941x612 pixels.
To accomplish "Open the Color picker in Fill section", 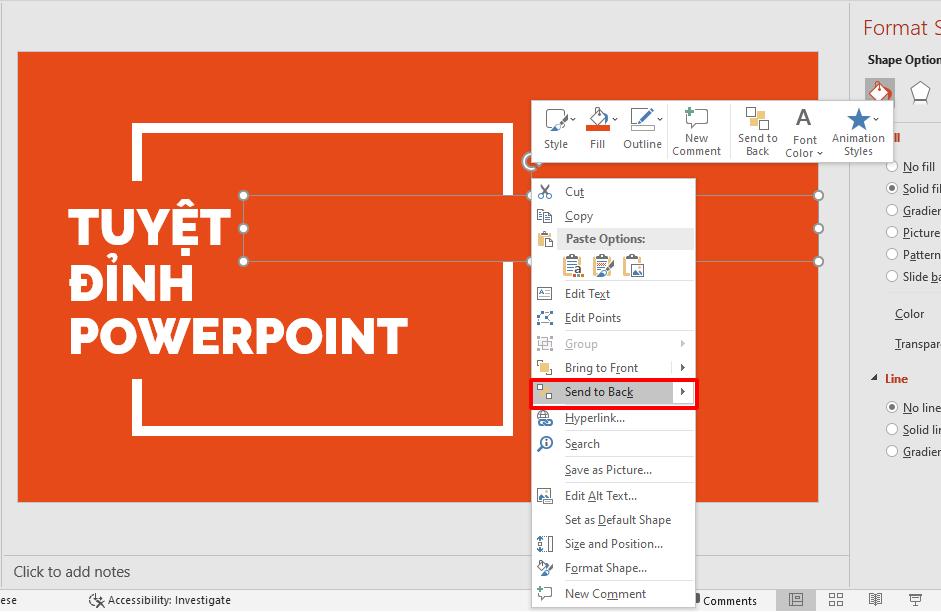I will point(910,313).
